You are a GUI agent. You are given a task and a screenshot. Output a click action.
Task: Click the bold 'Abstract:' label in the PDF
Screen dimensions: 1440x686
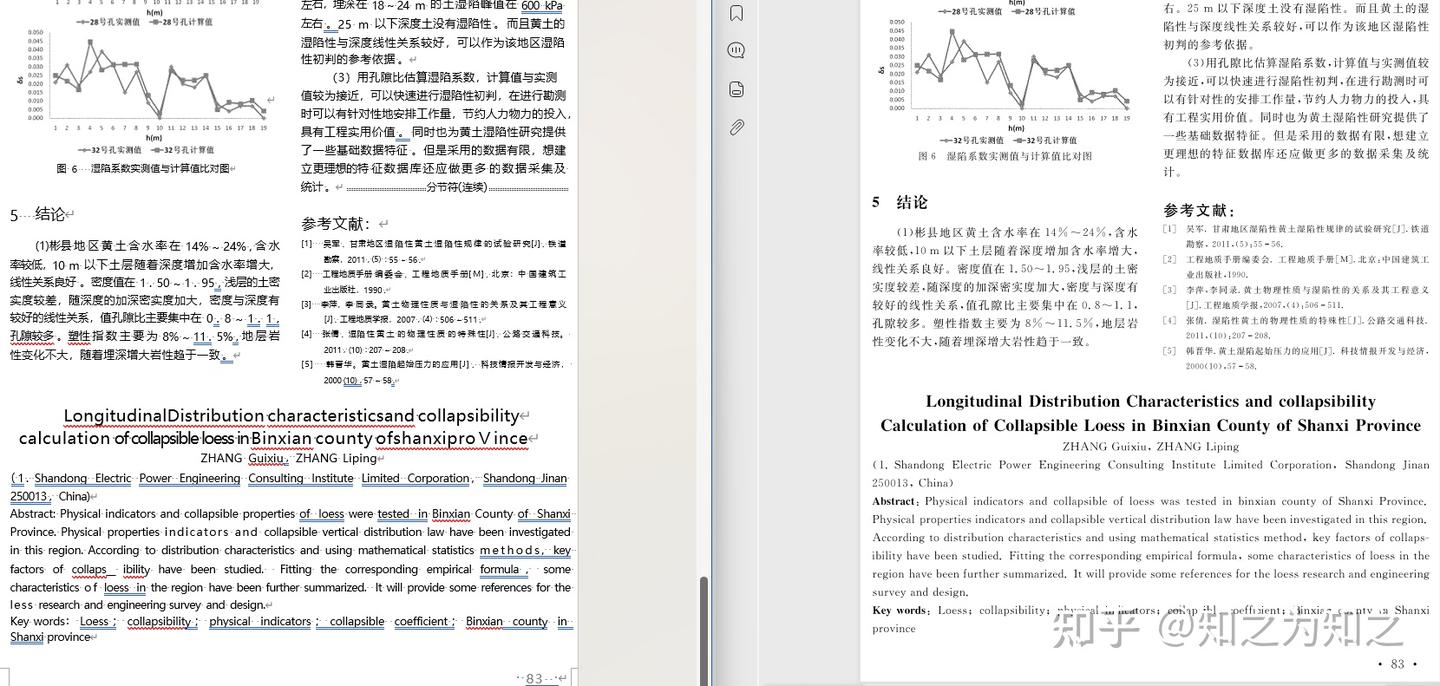[x=894, y=502]
